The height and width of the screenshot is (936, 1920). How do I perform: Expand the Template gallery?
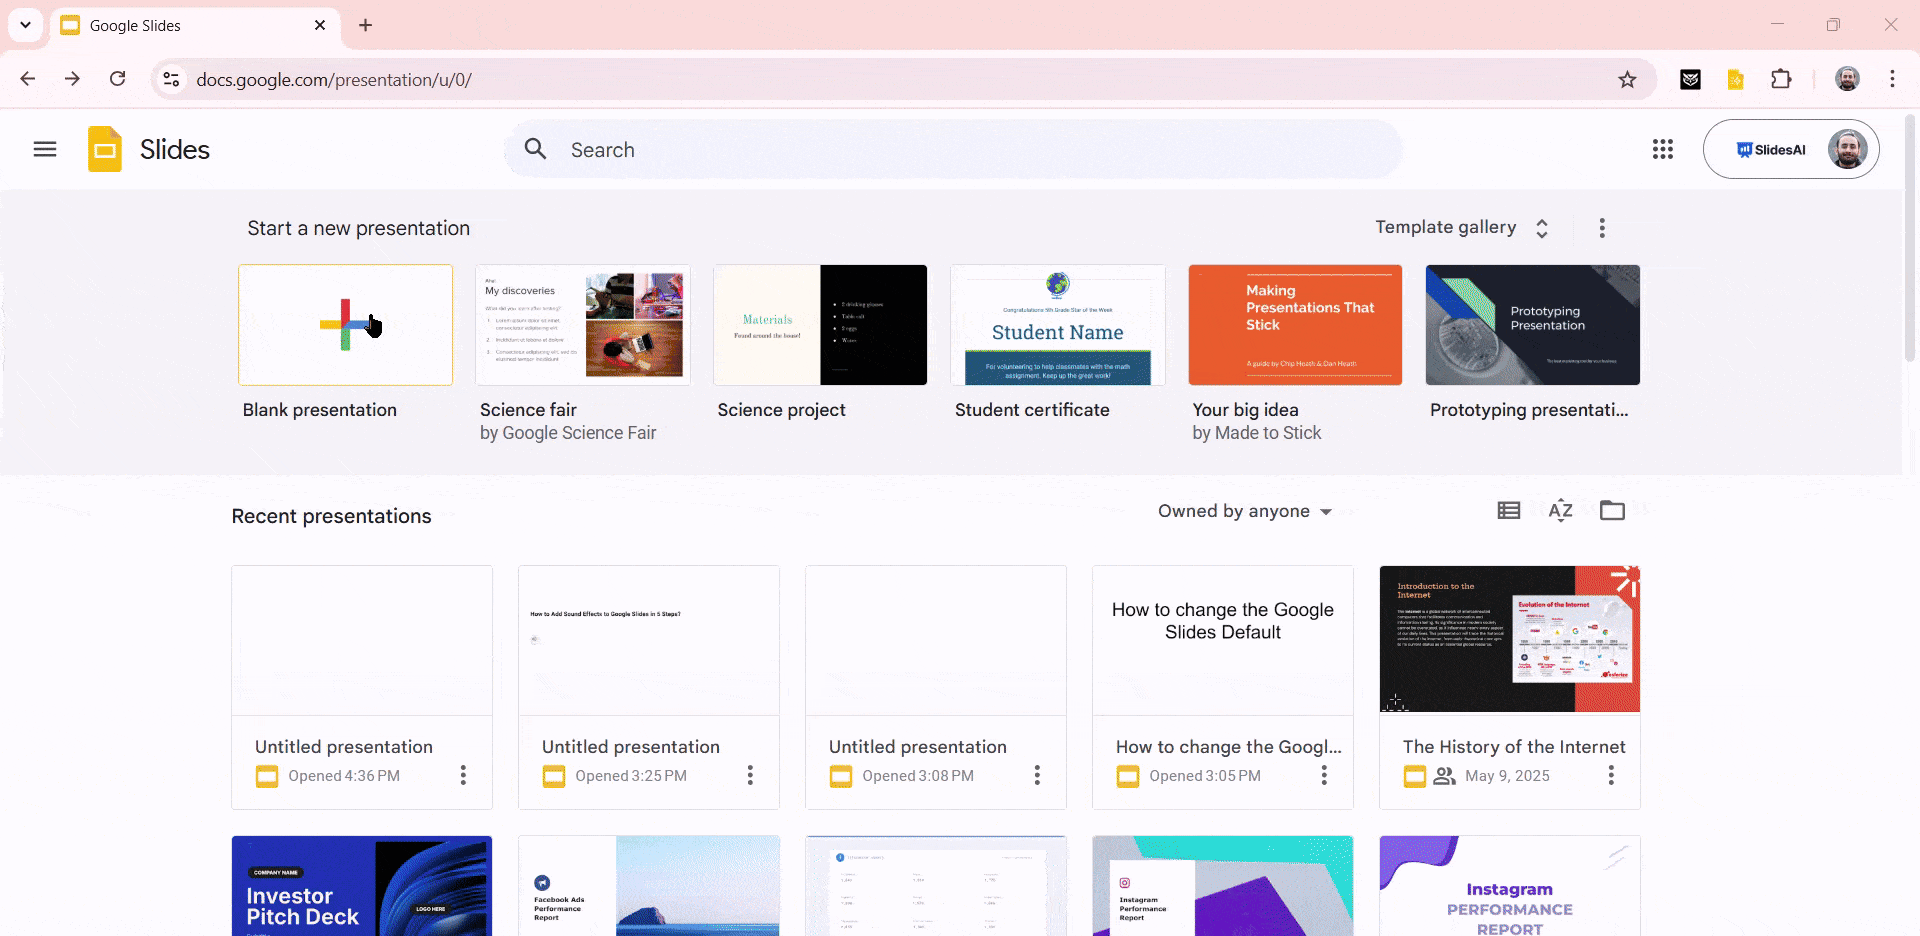pos(1461,228)
